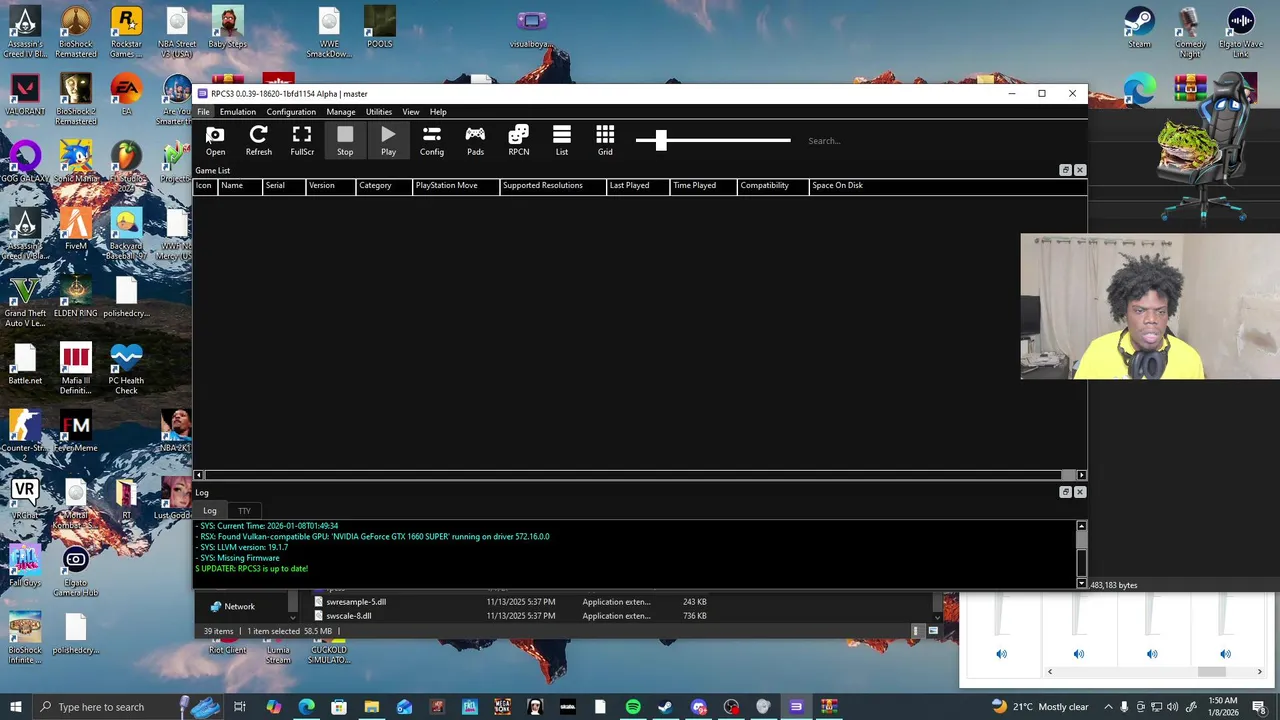
Task: Close the Game List dock panel
Action: [x=1079, y=170]
